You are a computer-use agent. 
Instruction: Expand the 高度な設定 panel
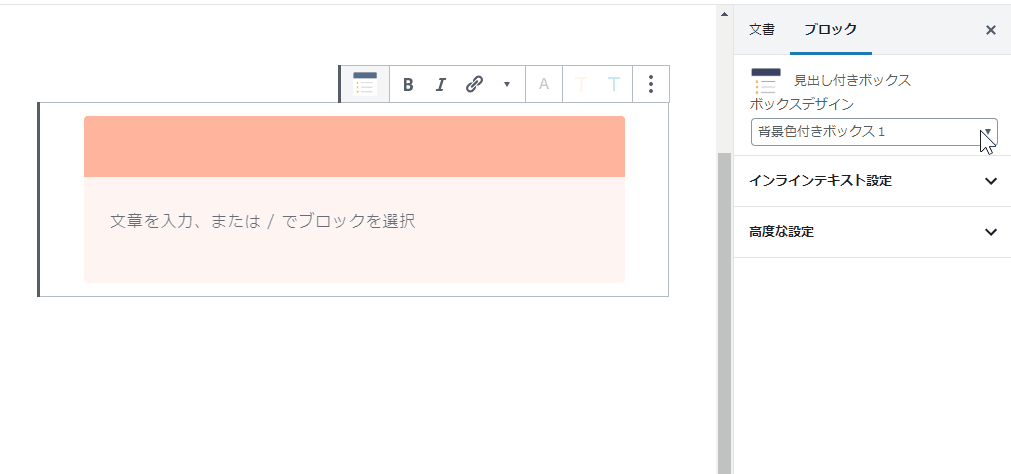coord(872,232)
